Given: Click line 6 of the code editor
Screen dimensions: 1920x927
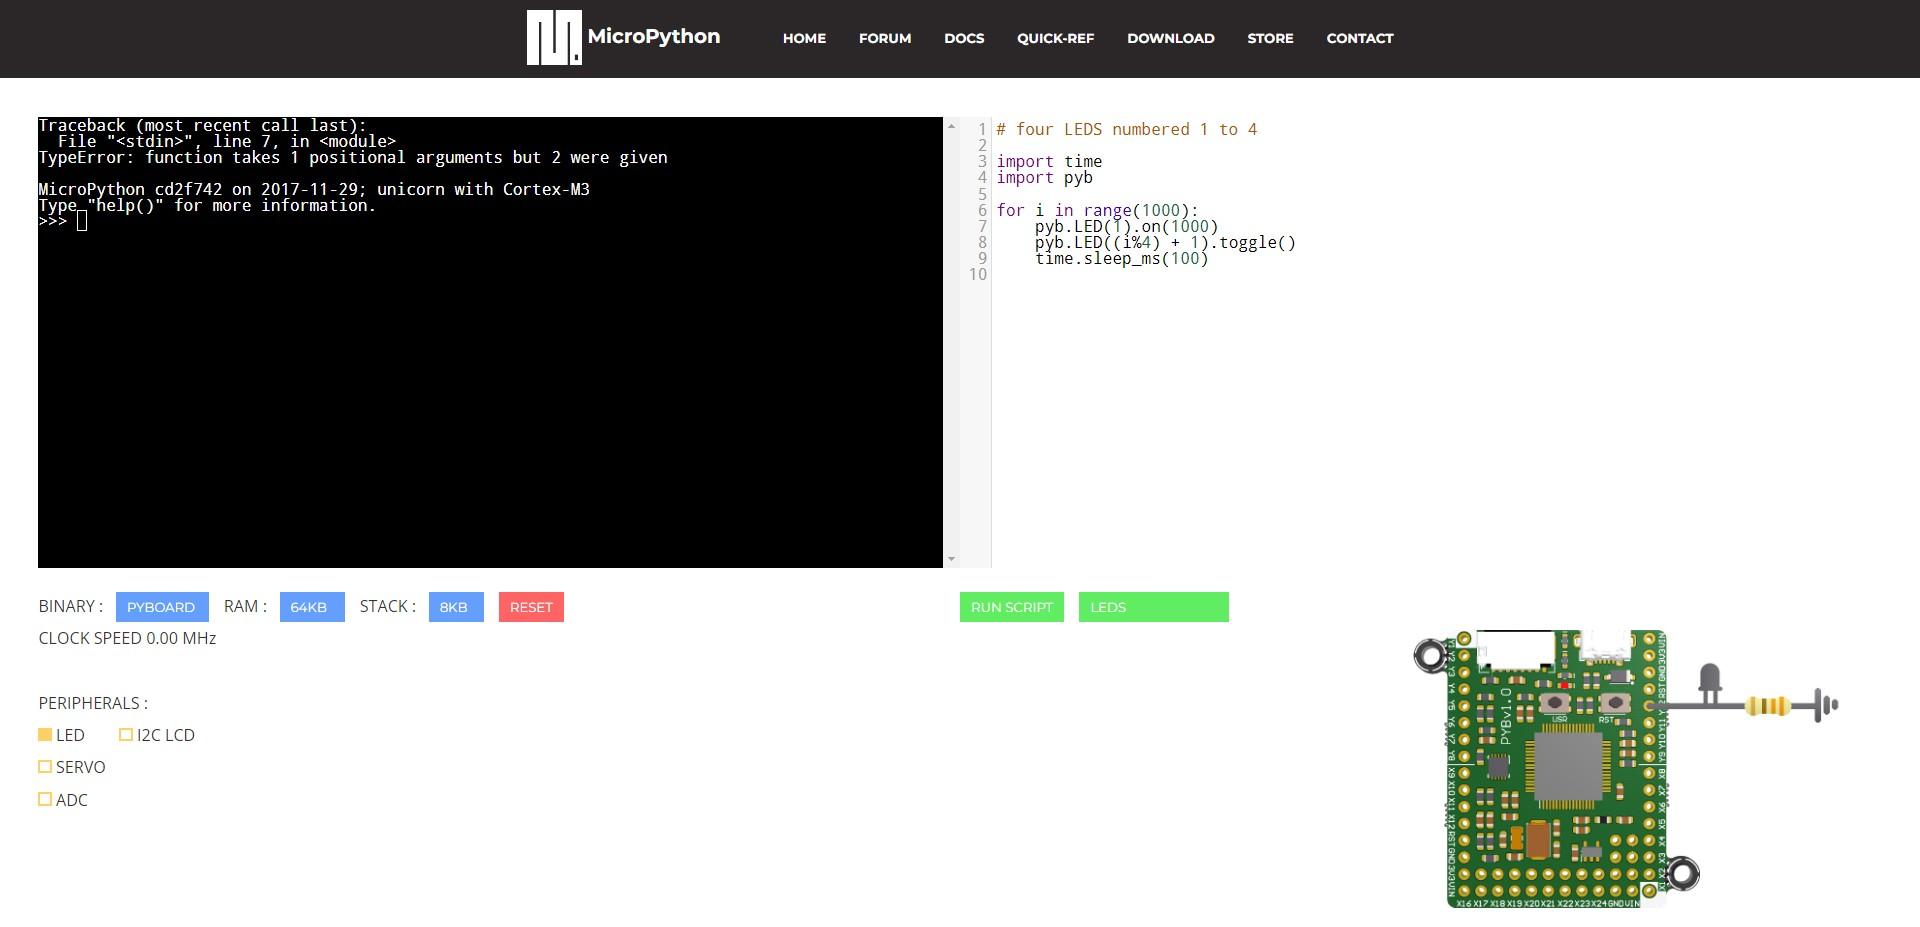Looking at the screenshot, I should click(1095, 210).
